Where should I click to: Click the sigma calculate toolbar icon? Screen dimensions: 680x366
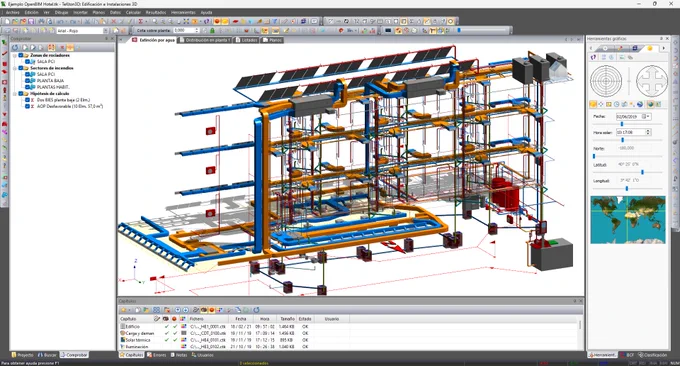141,21
